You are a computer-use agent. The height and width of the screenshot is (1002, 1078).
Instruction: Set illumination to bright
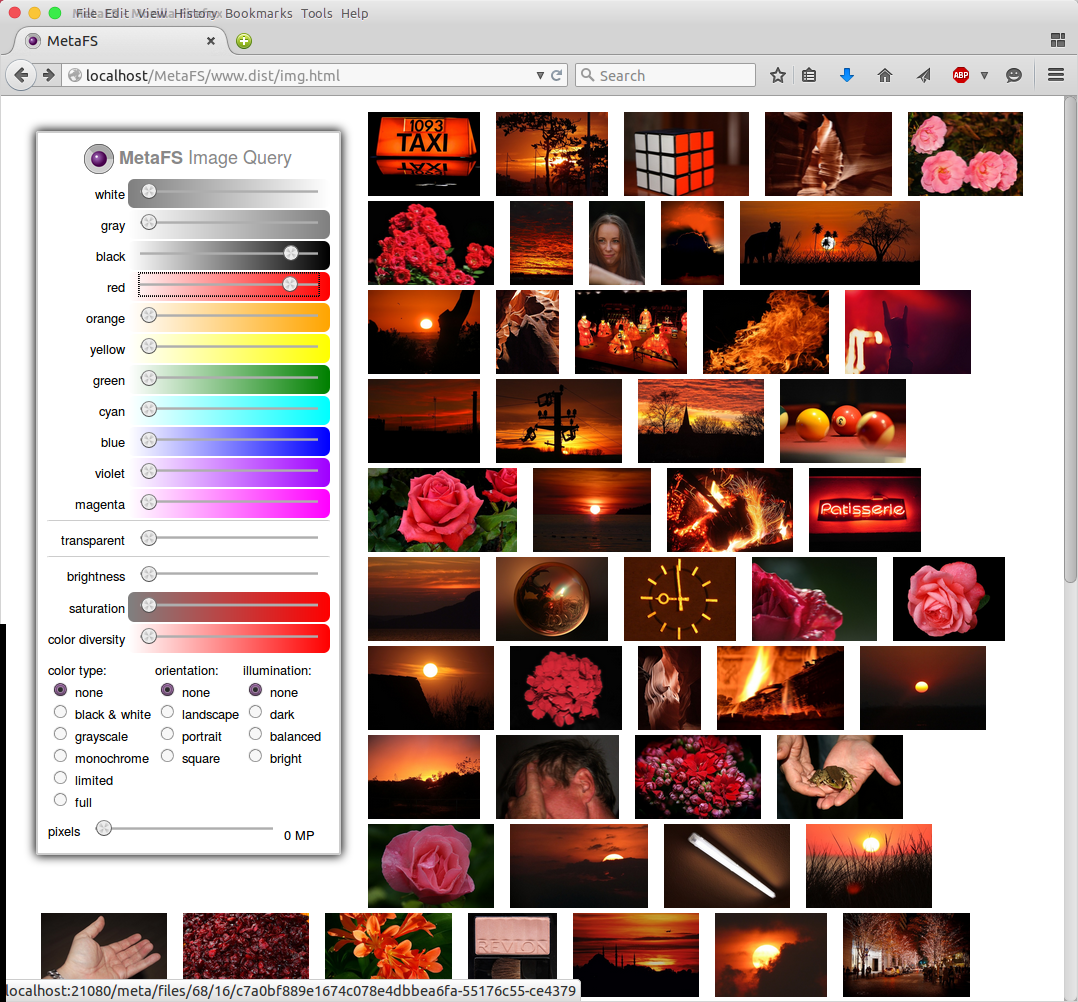click(255, 756)
